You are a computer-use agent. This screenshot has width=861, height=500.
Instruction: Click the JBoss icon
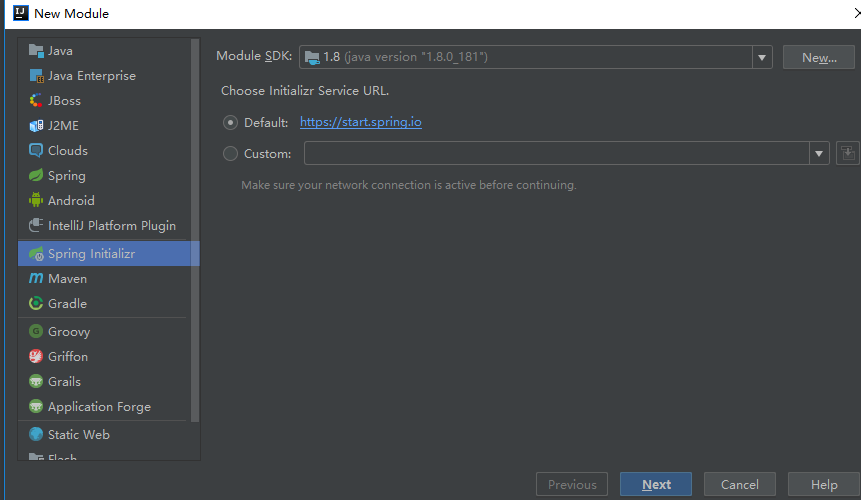coord(36,100)
